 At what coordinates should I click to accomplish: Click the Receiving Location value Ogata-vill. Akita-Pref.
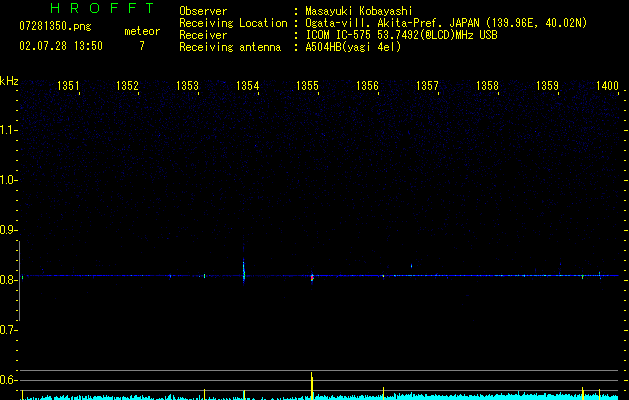(392, 23)
